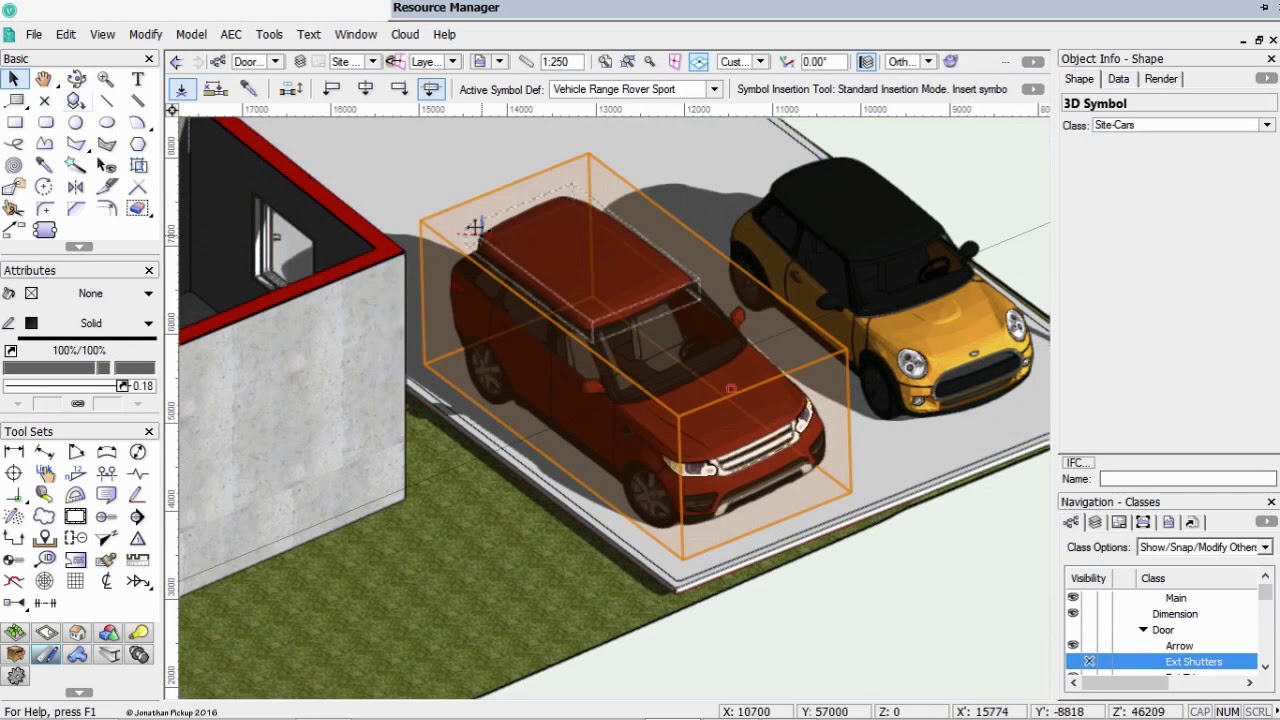Screen dimensions: 1280x720
Task: Select the Eraser tool
Action: [x=138, y=208]
